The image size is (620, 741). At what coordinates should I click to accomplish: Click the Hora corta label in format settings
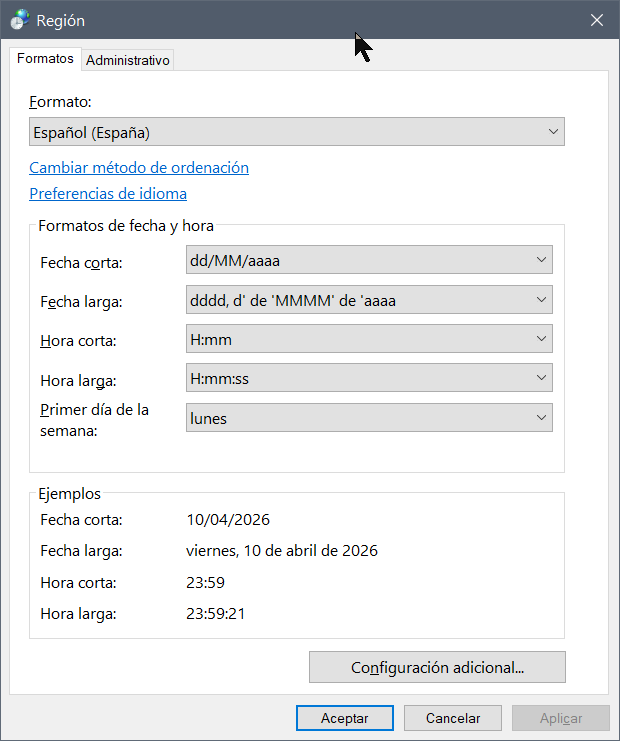click(x=78, y=341)
